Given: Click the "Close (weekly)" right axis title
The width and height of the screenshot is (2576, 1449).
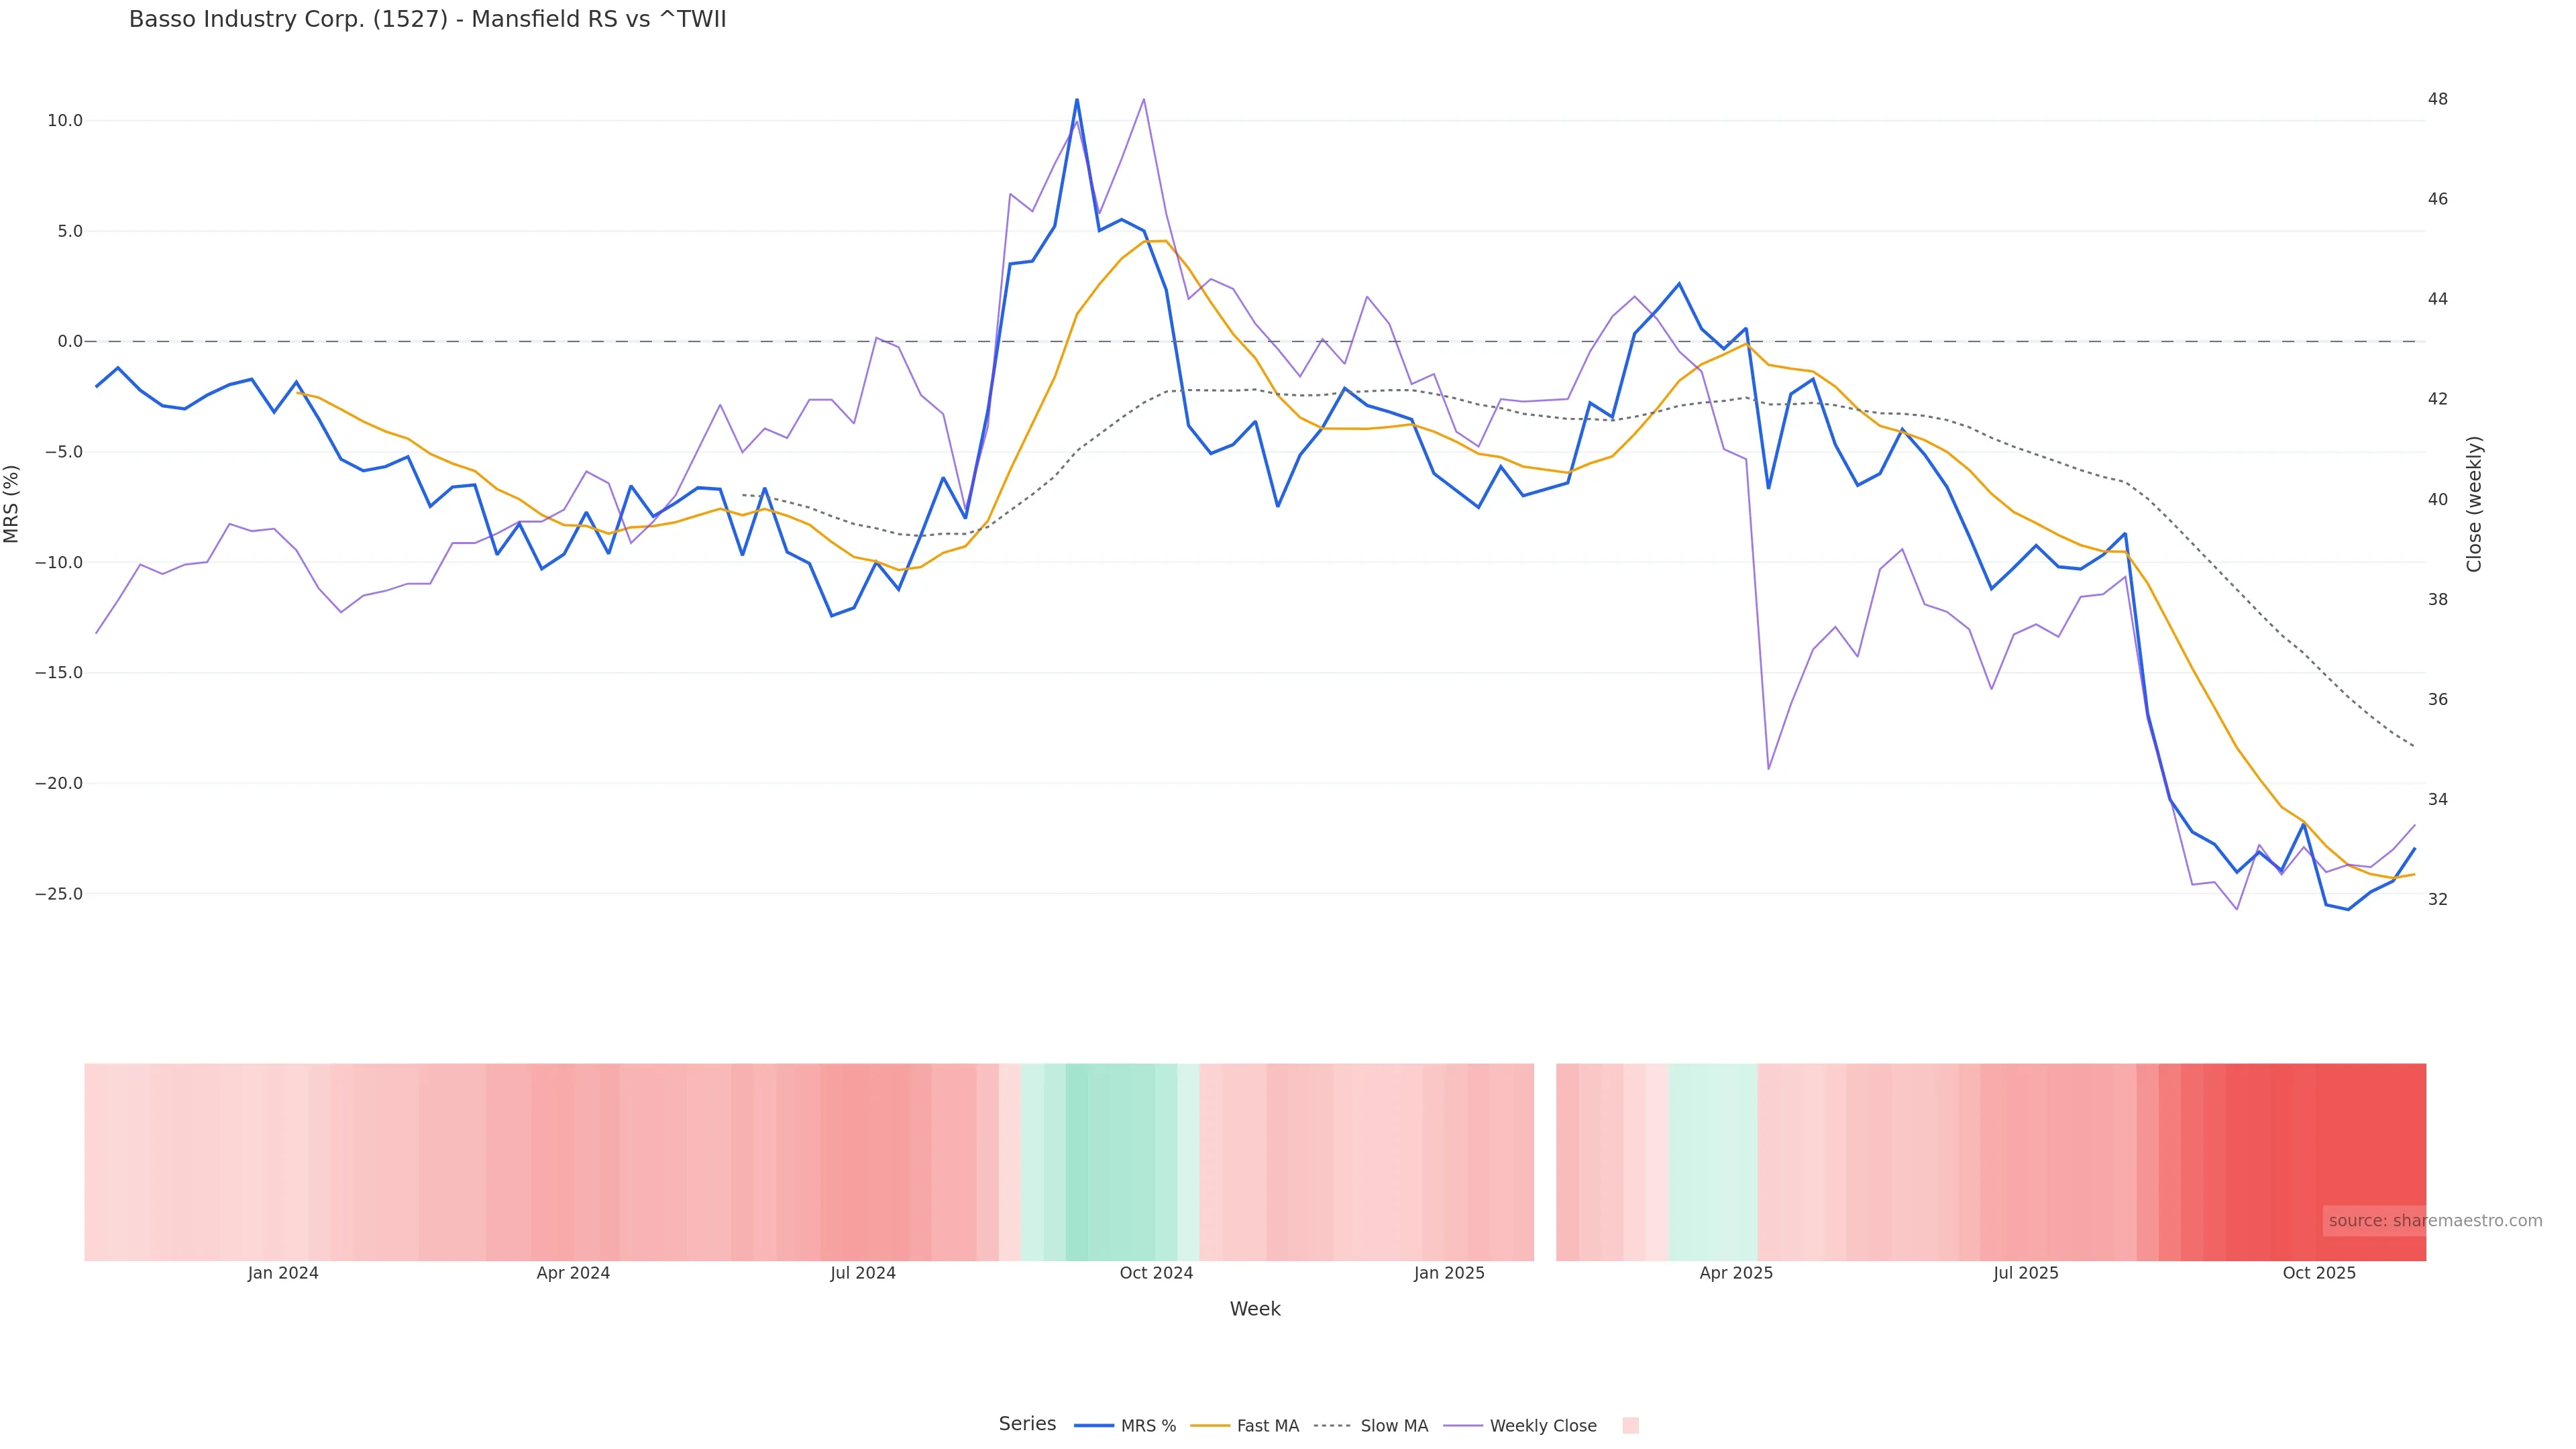Looking at the screenshot, I should pyautogui.click(x=2475, y=504).
